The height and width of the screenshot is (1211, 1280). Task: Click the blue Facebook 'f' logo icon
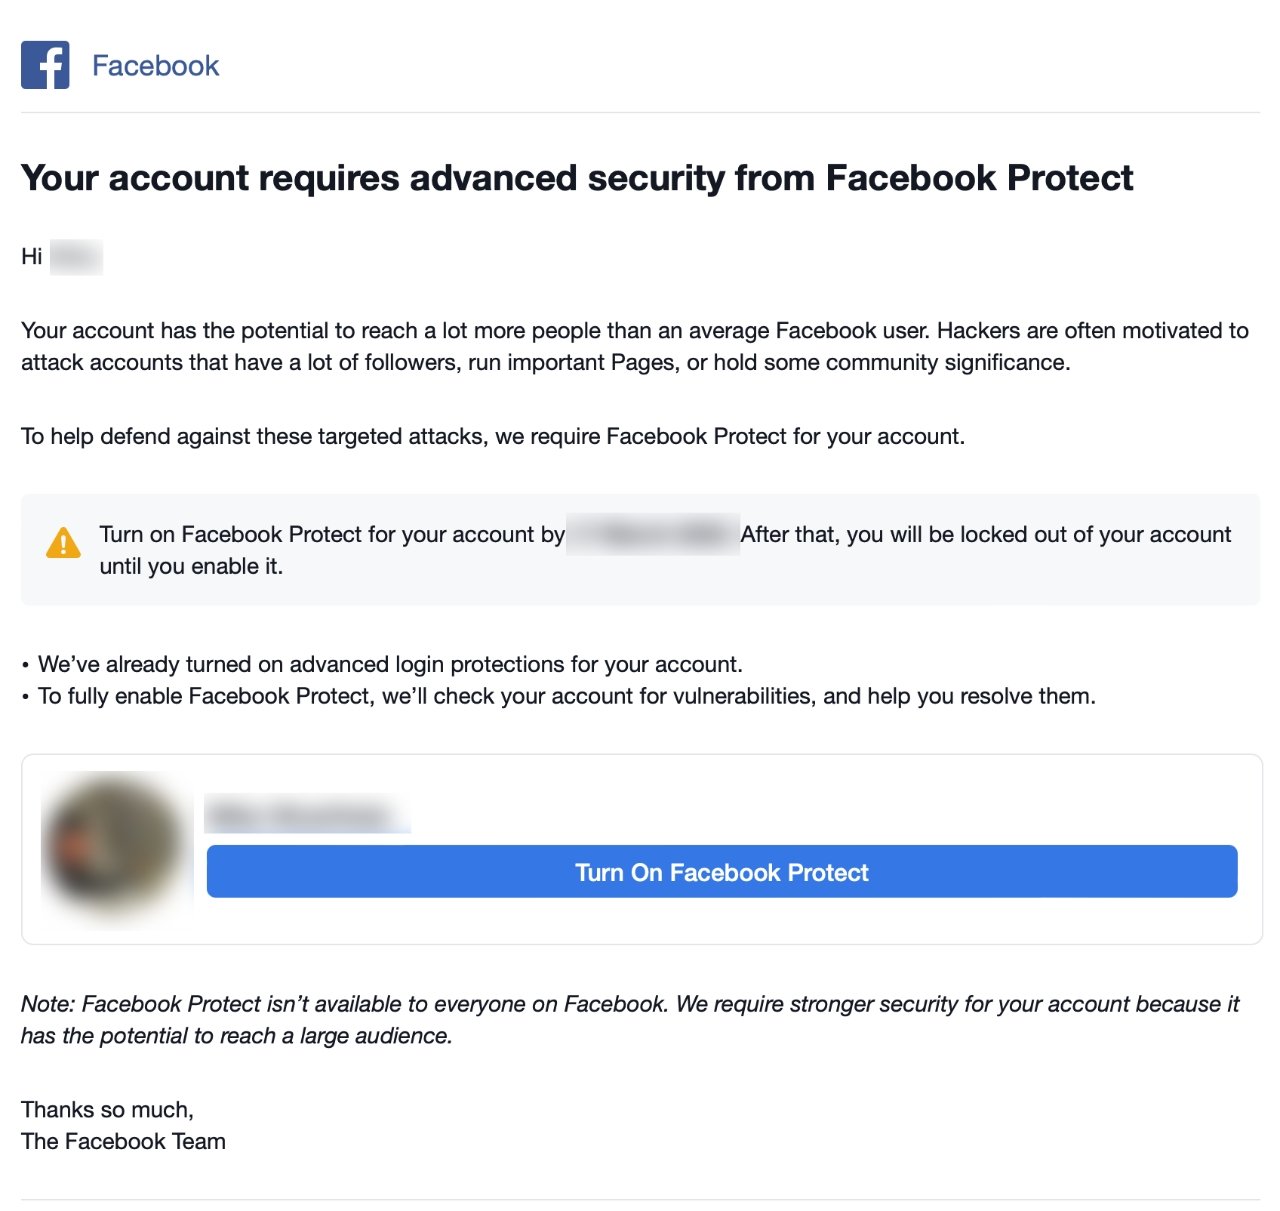(45, 65)
